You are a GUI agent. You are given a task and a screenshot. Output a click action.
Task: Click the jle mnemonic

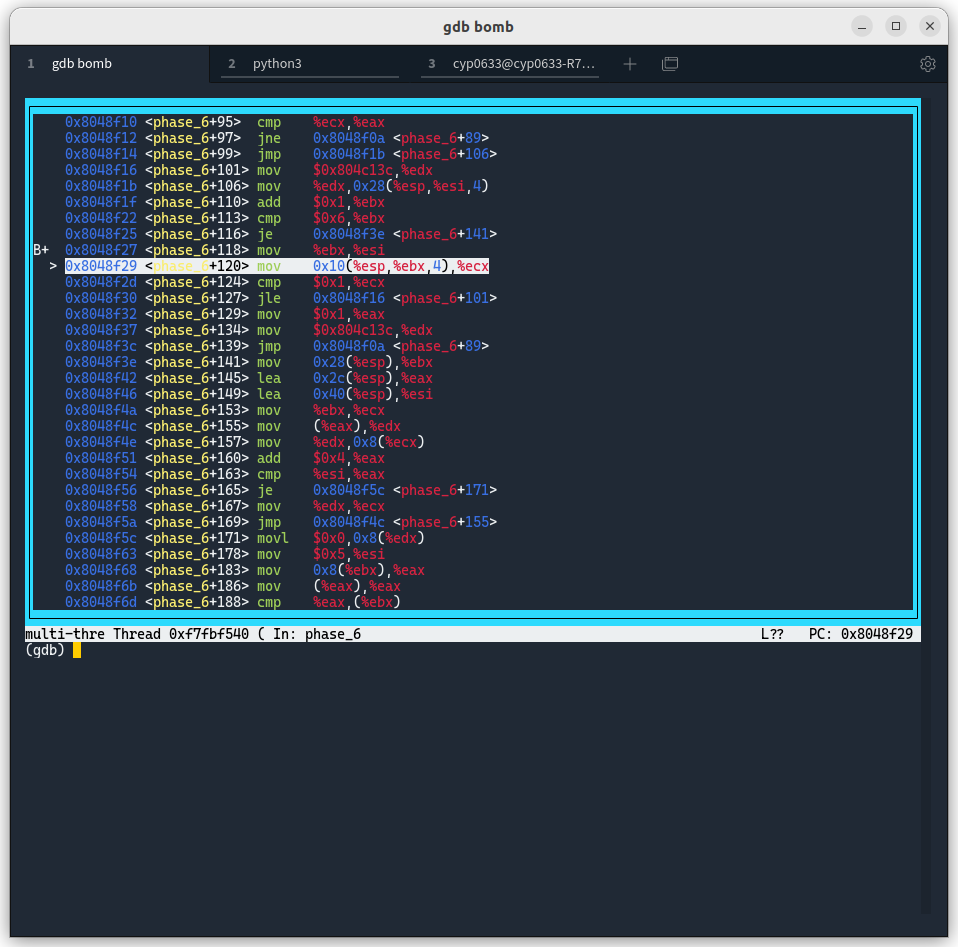coord(269,298)
